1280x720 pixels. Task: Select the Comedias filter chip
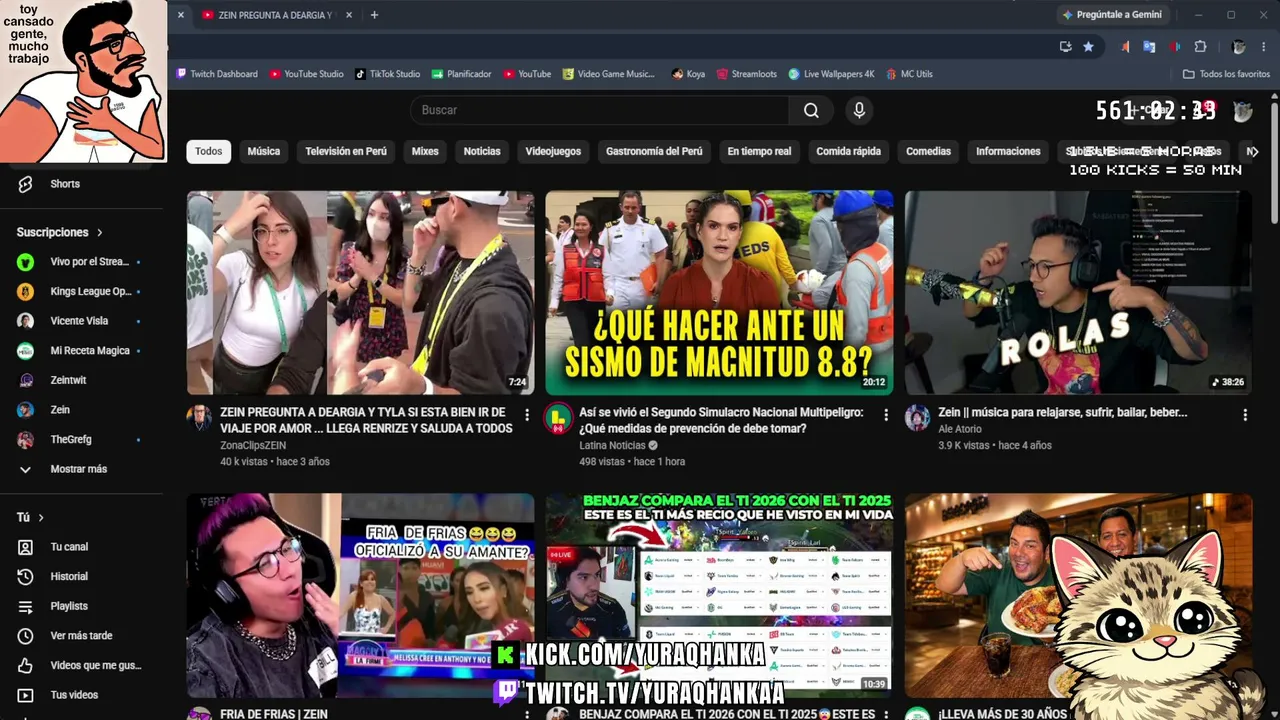[928, 151]
